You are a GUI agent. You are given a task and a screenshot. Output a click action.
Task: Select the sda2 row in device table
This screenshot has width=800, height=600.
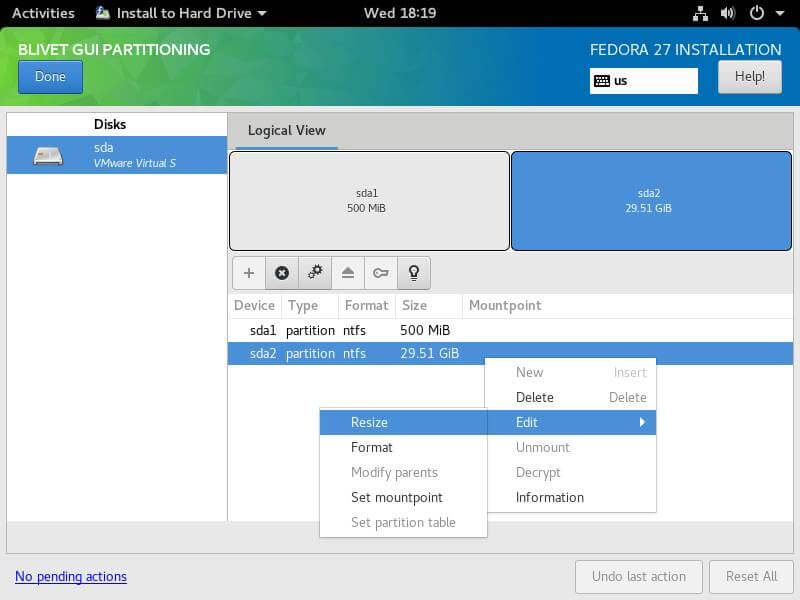click(510, 353)
